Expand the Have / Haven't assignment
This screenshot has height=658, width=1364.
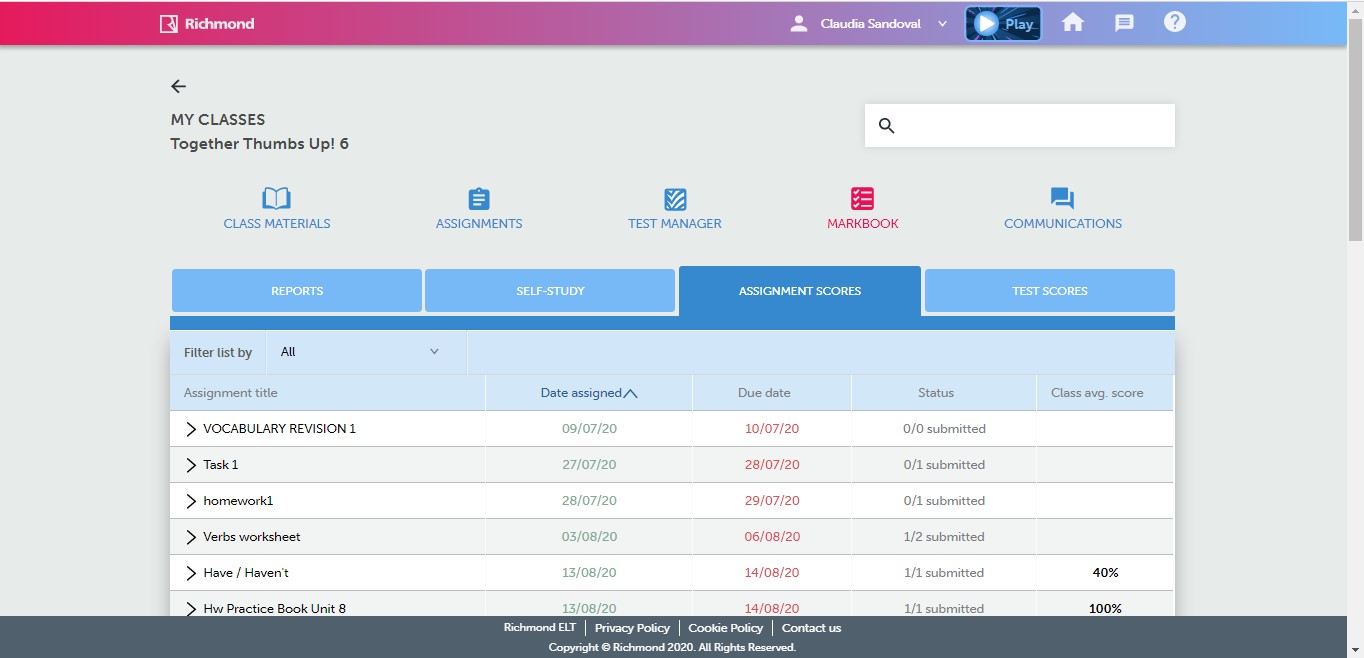click(192, 573)
